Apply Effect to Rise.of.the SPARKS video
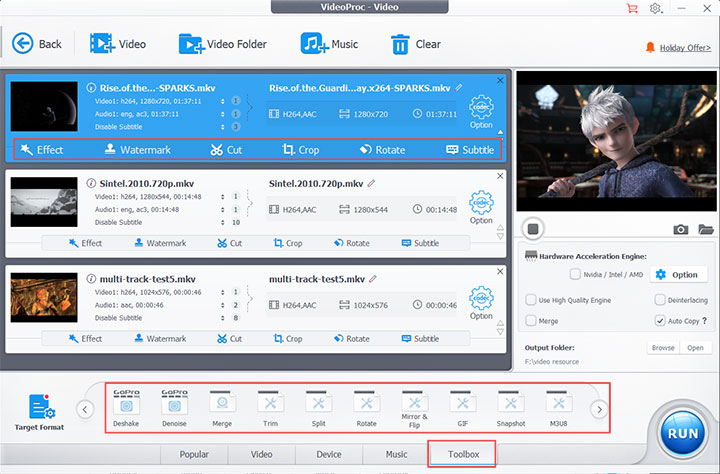This screenshot has width=720, height=474. coord(42,150)
